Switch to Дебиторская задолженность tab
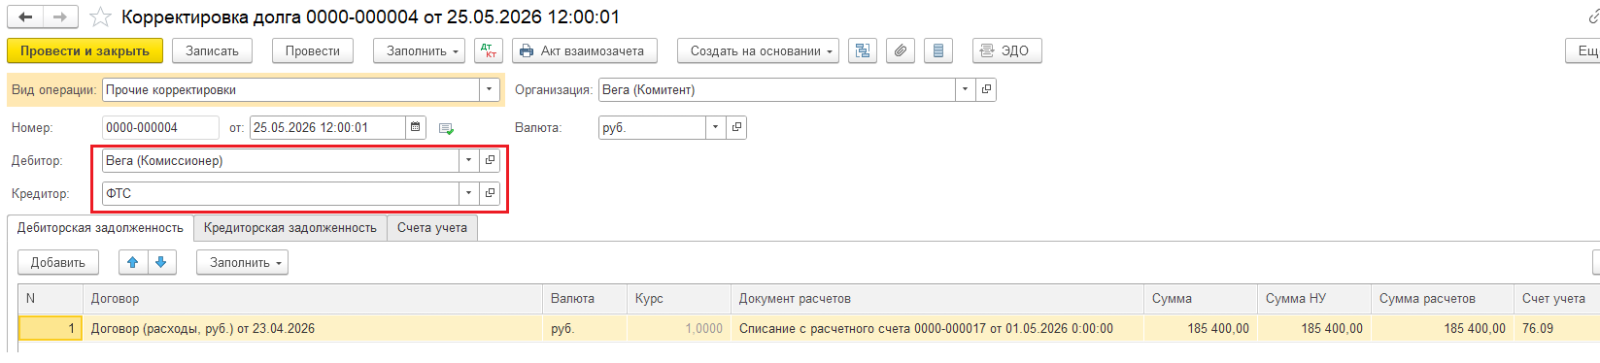This screenshot has height=363, width=1600. [x=100, y=228]
